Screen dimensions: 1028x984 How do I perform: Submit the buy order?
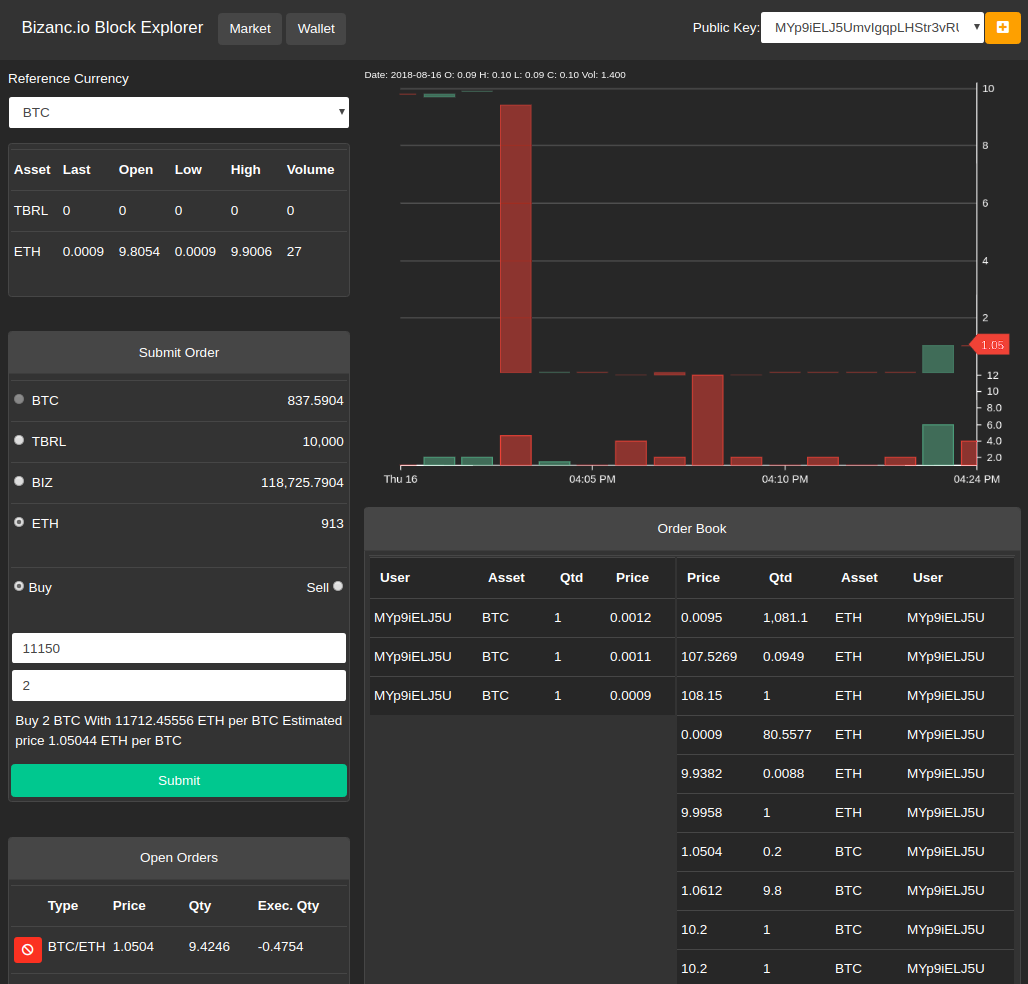179,780
